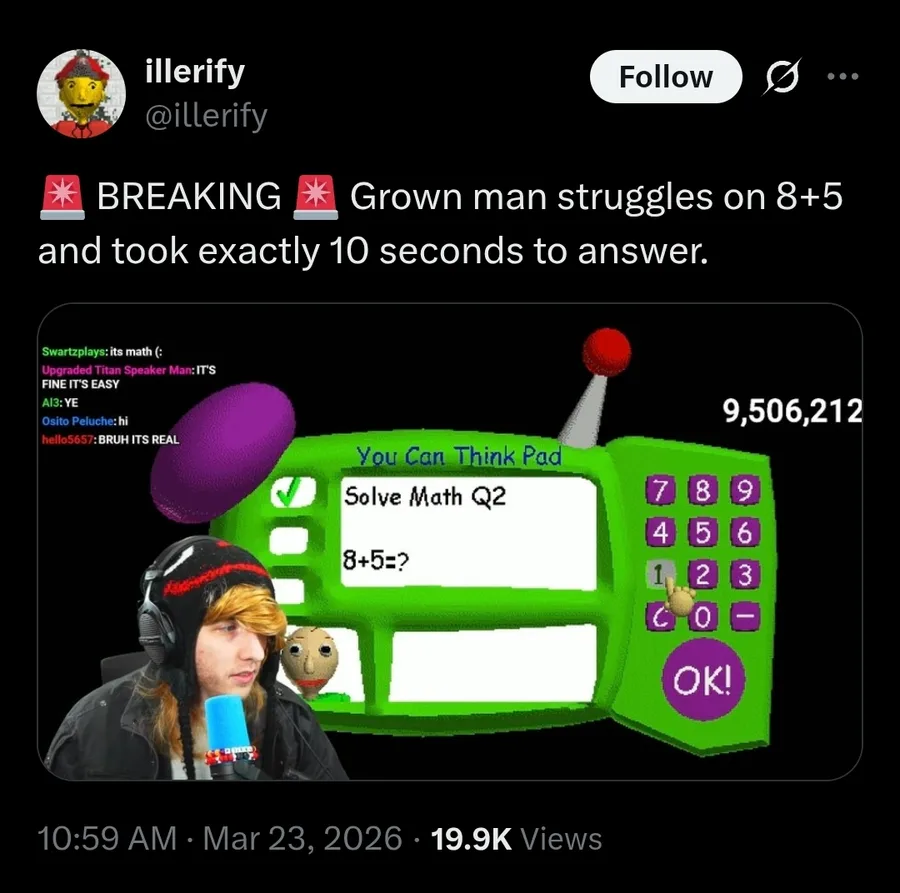This screenshot has height=893, width=900.
Task: Click the purple OK! button
Action: [x=703, y=680]
